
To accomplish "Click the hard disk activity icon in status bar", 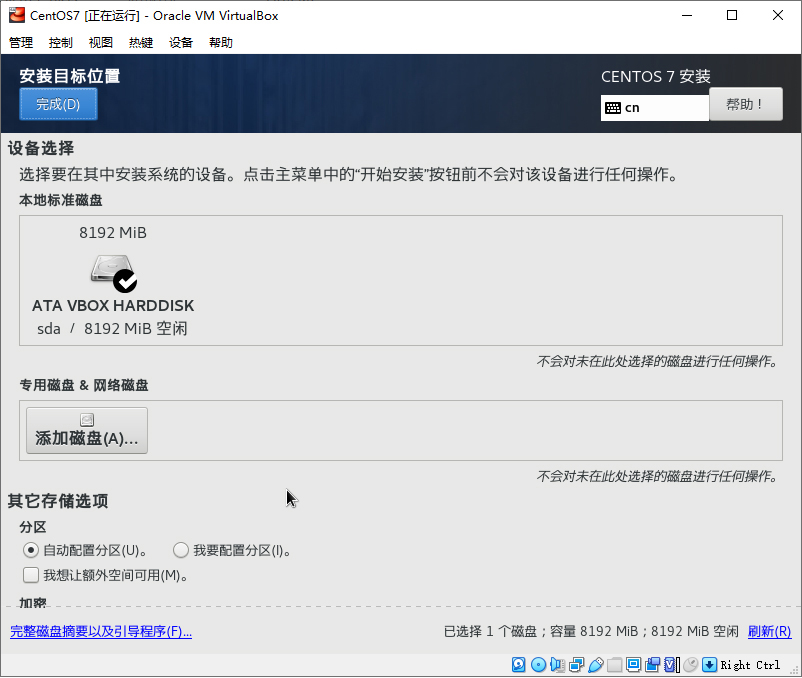I will coord(519,664).
